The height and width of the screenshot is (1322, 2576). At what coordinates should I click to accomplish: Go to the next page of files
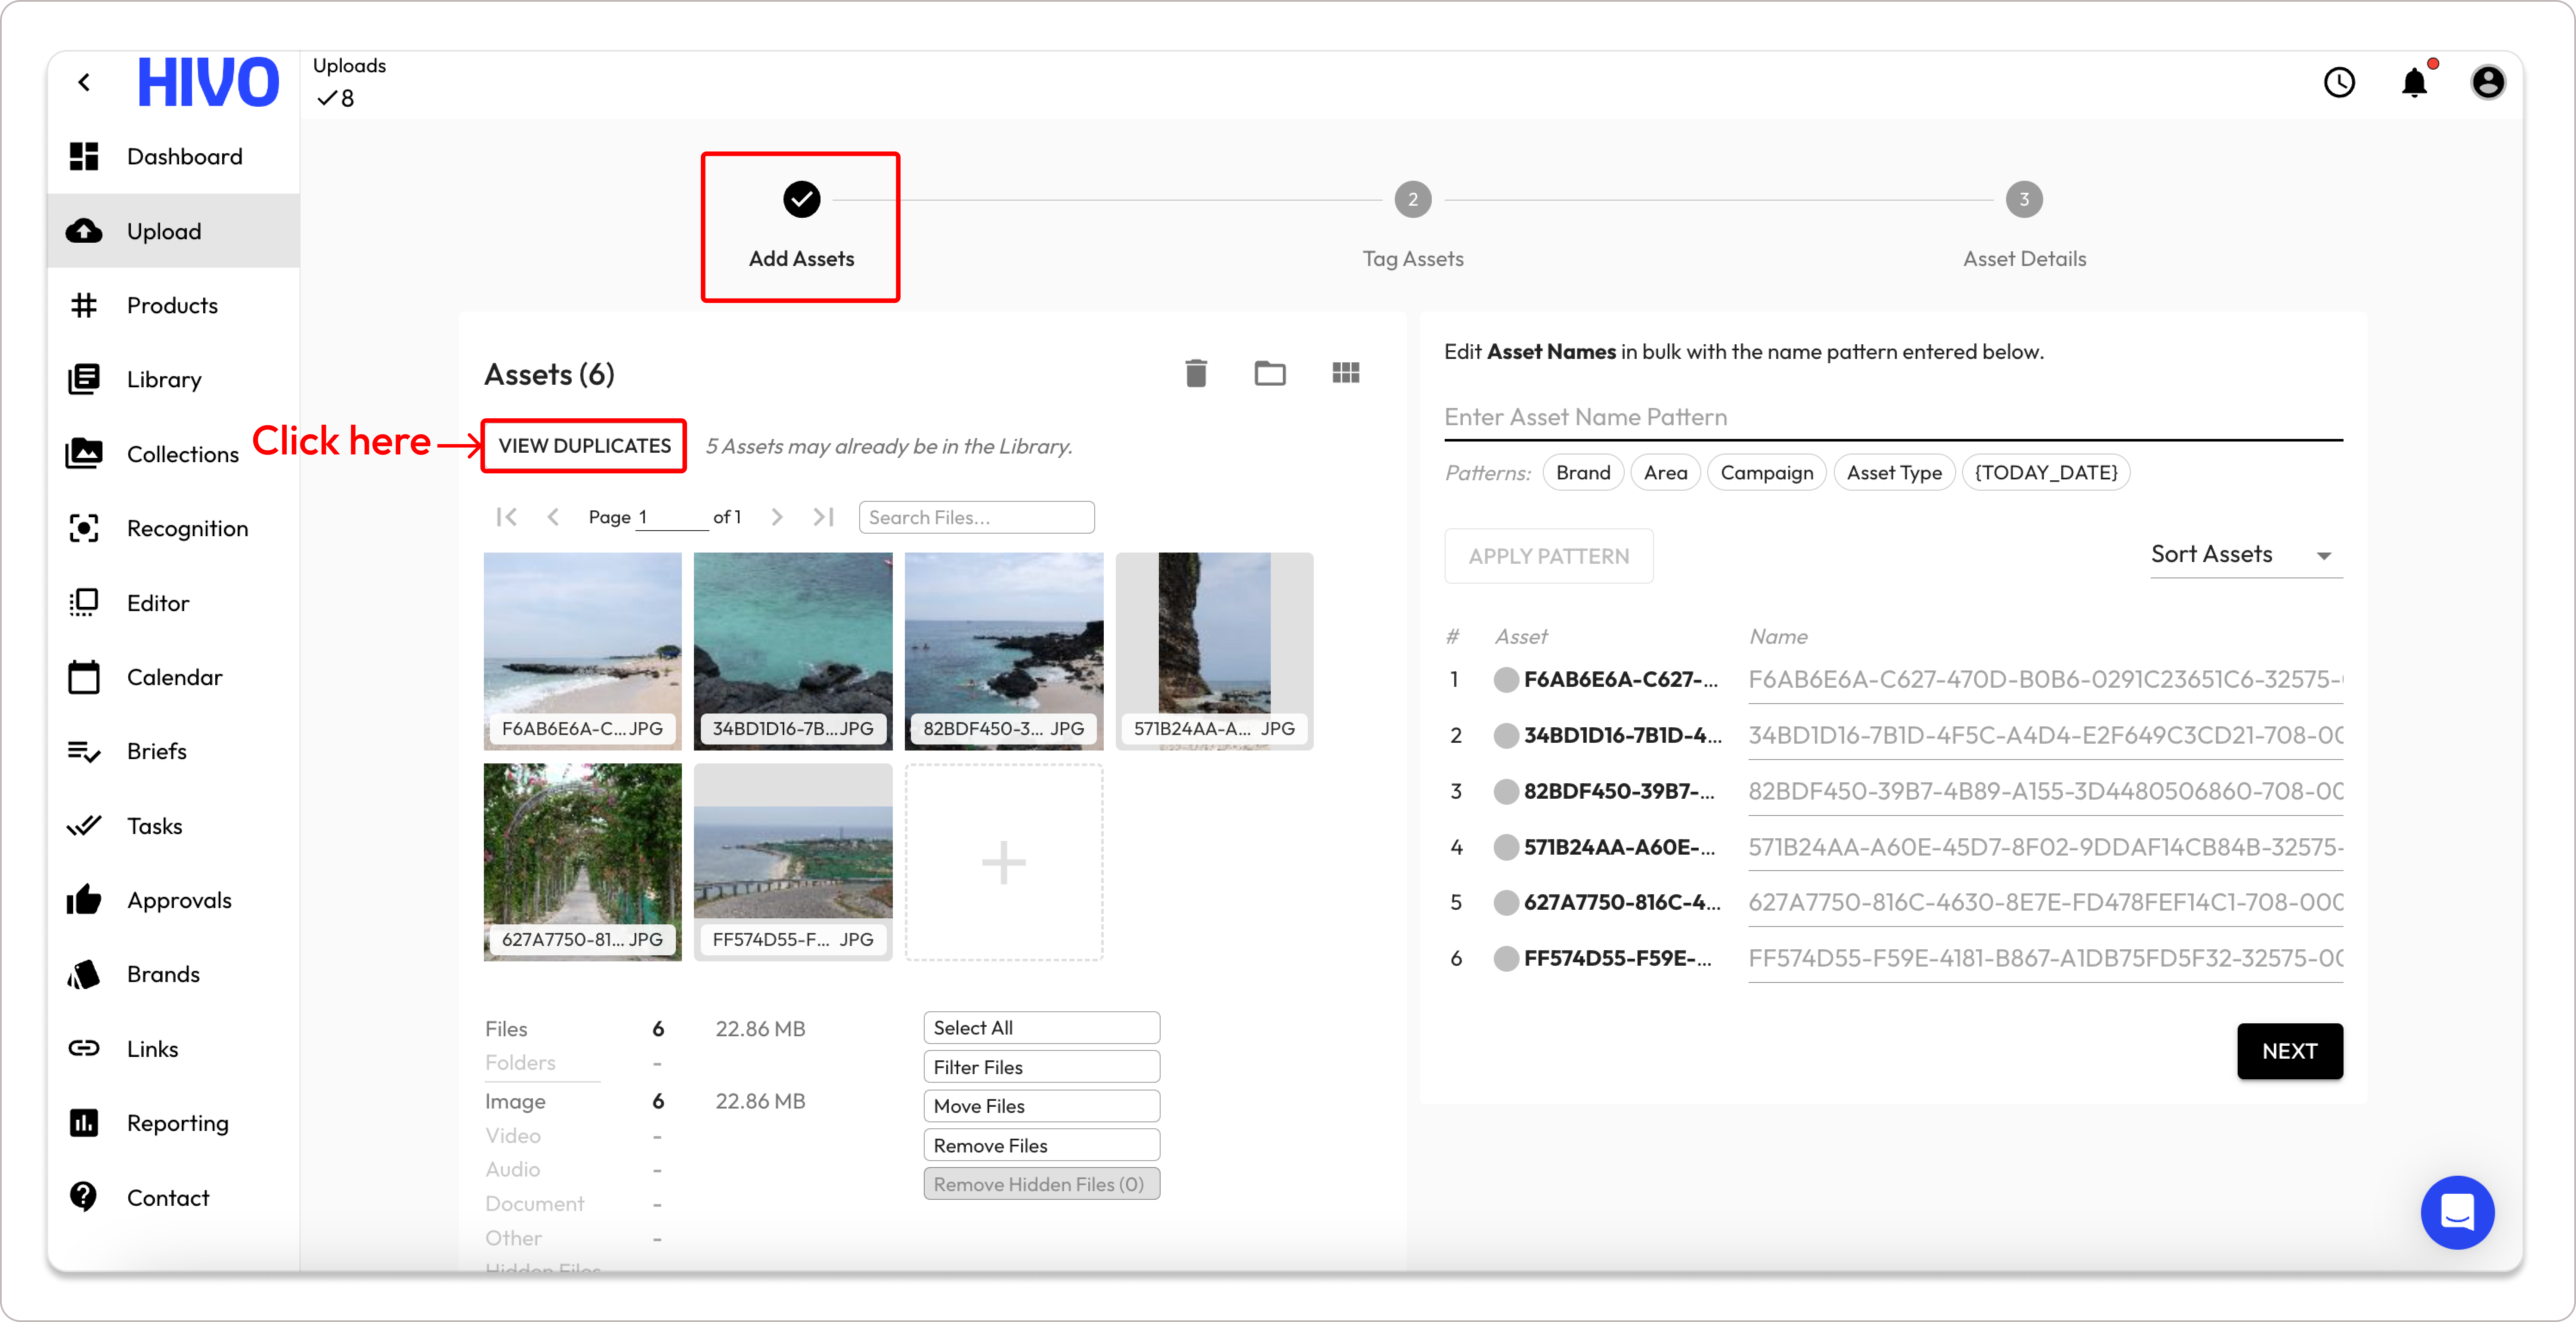click(x=777, y=517)
